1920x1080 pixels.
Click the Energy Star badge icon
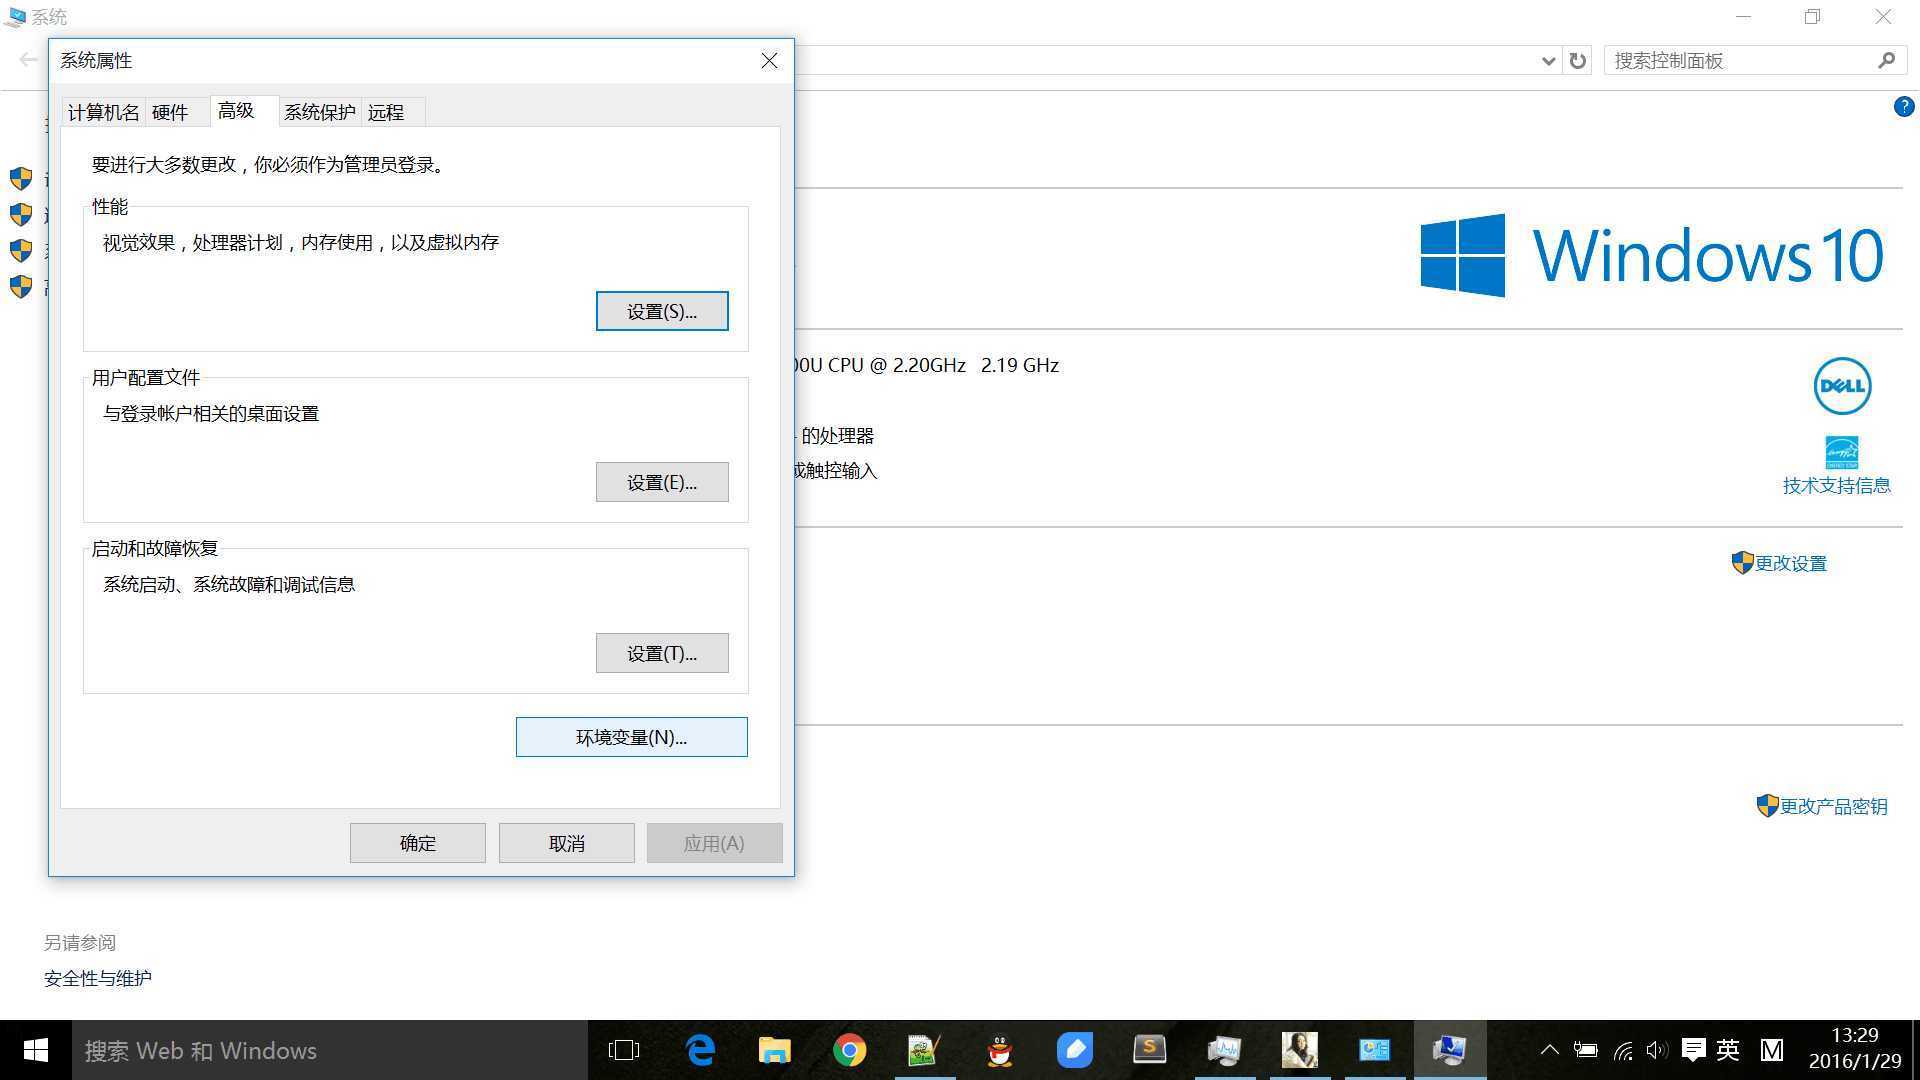(1842, 452)
